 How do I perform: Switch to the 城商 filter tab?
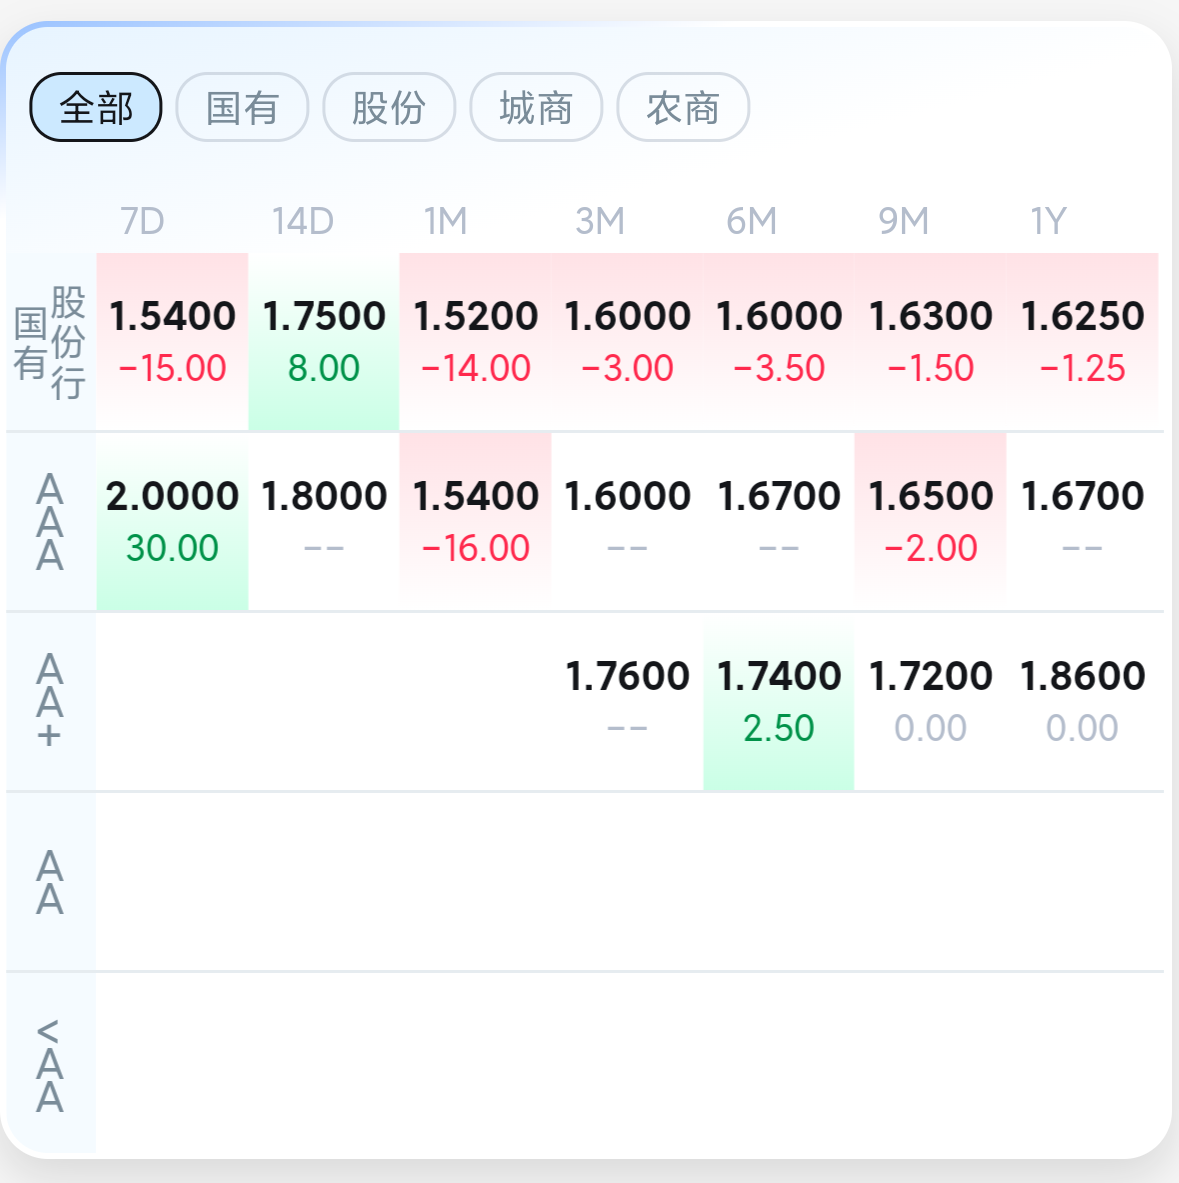point(536,107)
